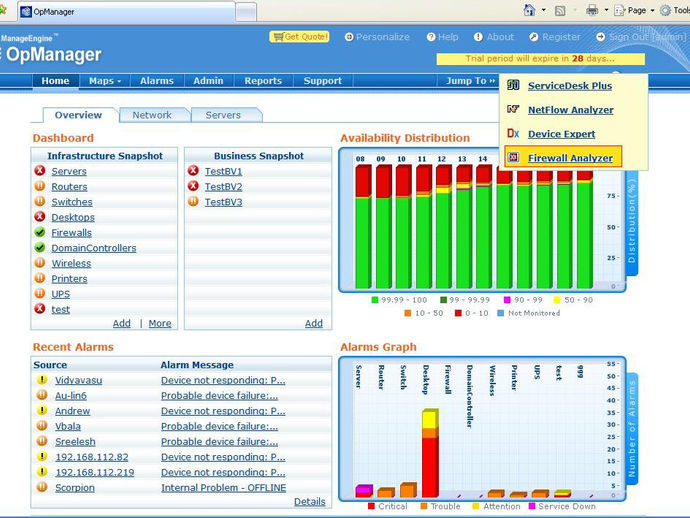Click the trouble status icon beside Wireless
This screenshot has height=518, width=690.
click(40, 263)
